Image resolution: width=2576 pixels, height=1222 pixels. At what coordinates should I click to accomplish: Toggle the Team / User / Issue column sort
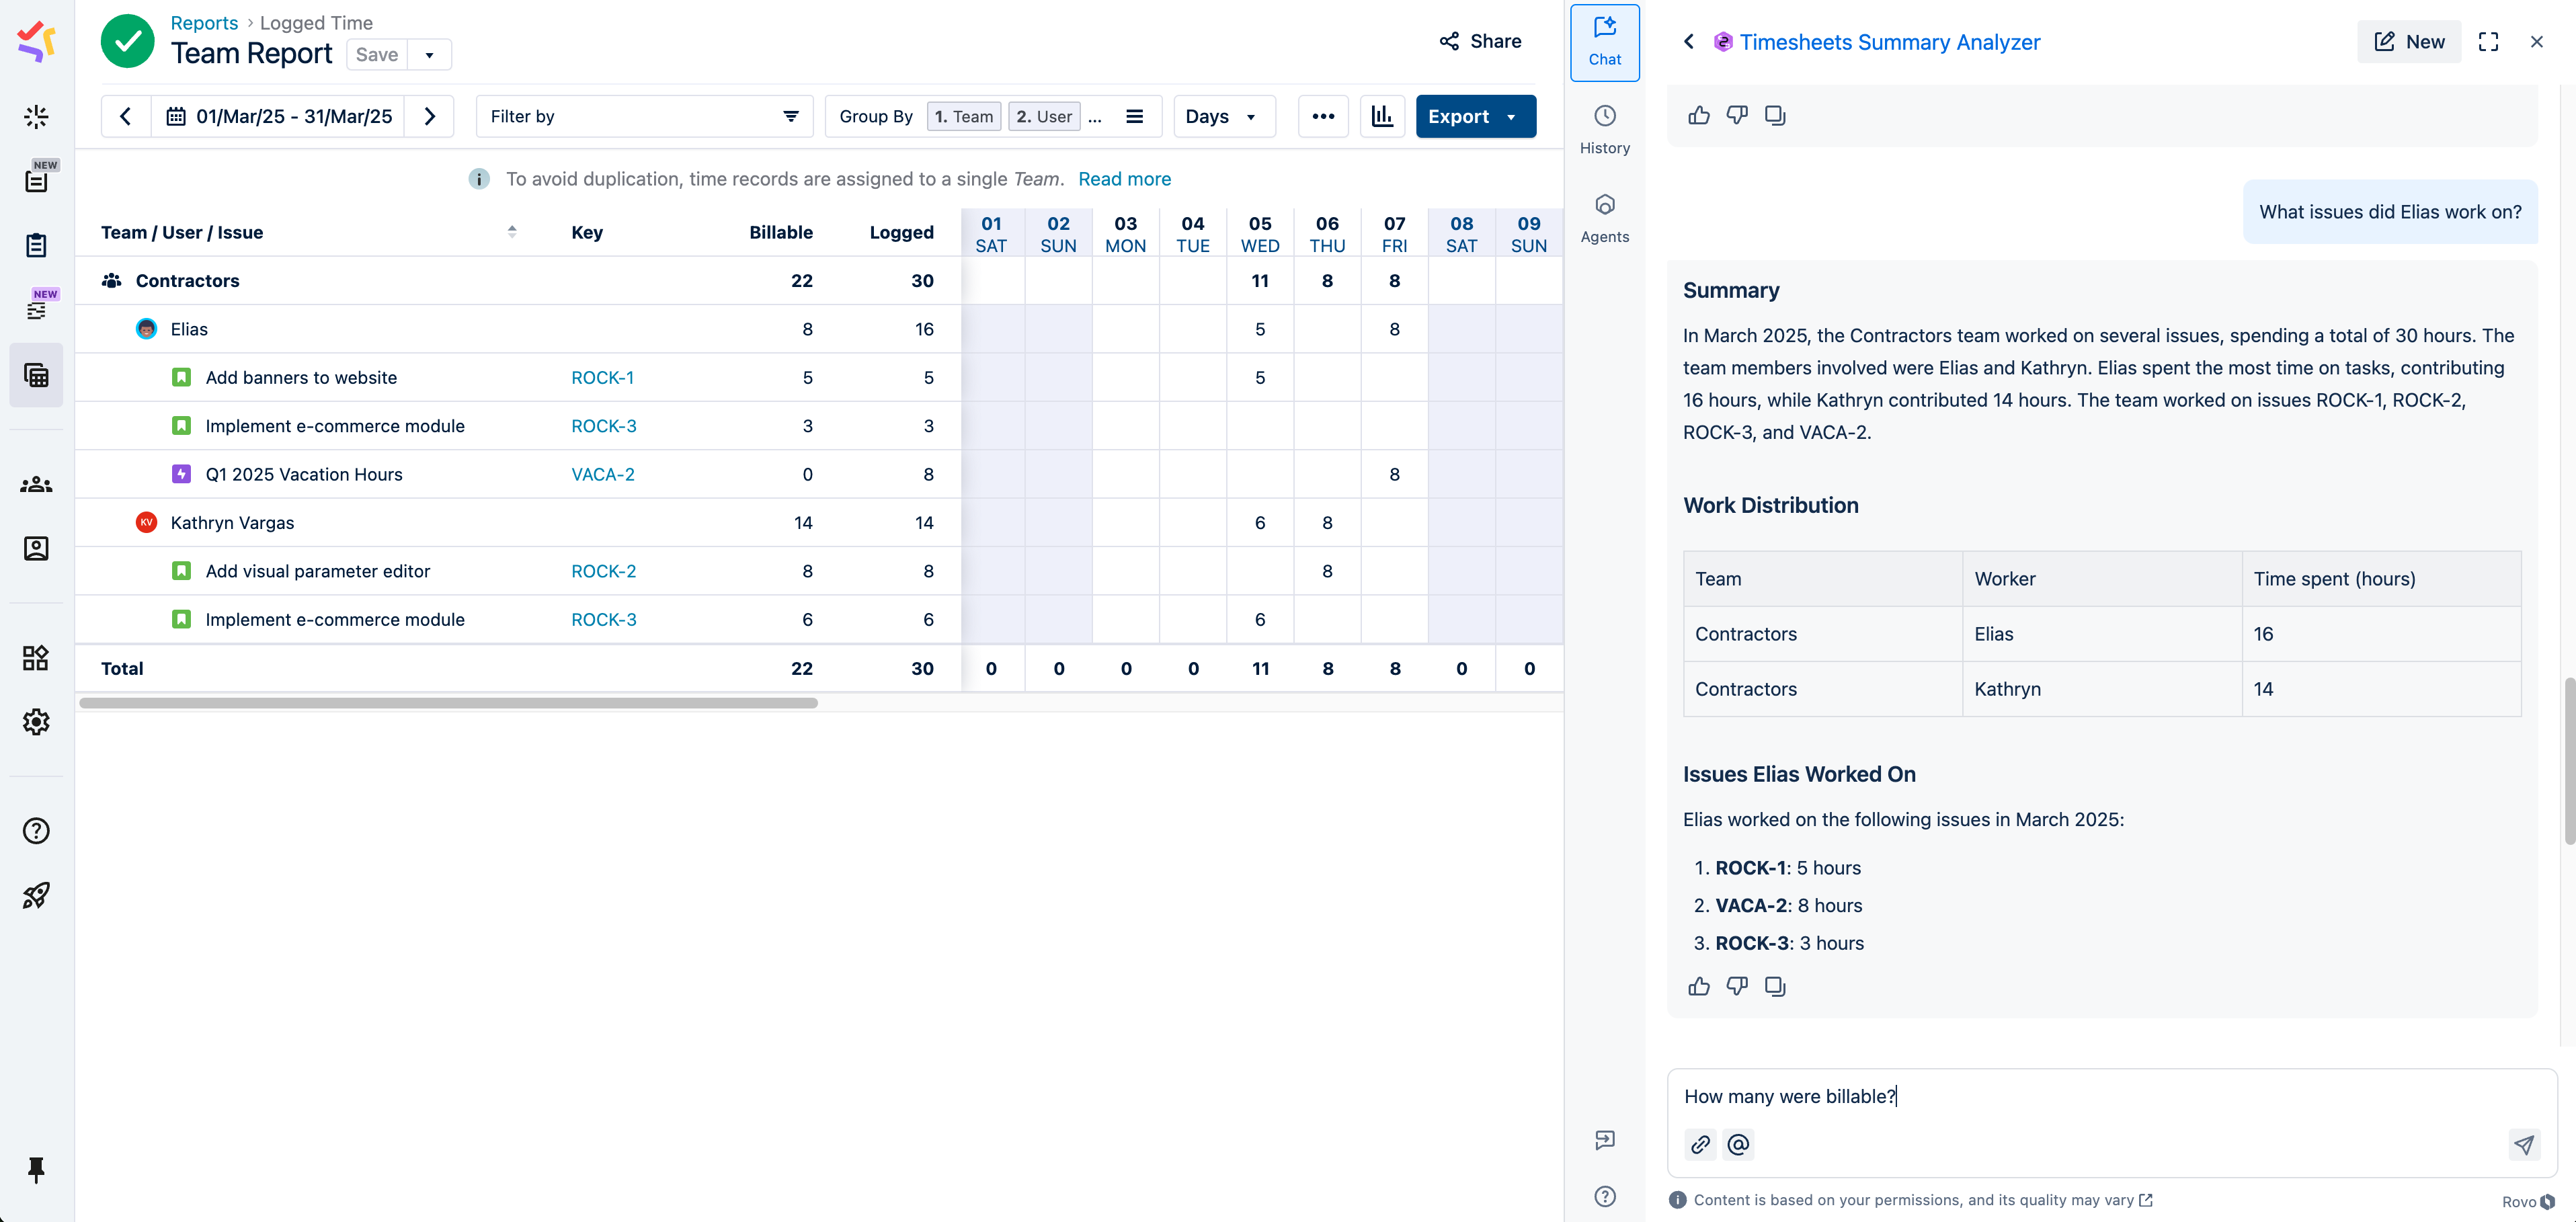(512, 232)
